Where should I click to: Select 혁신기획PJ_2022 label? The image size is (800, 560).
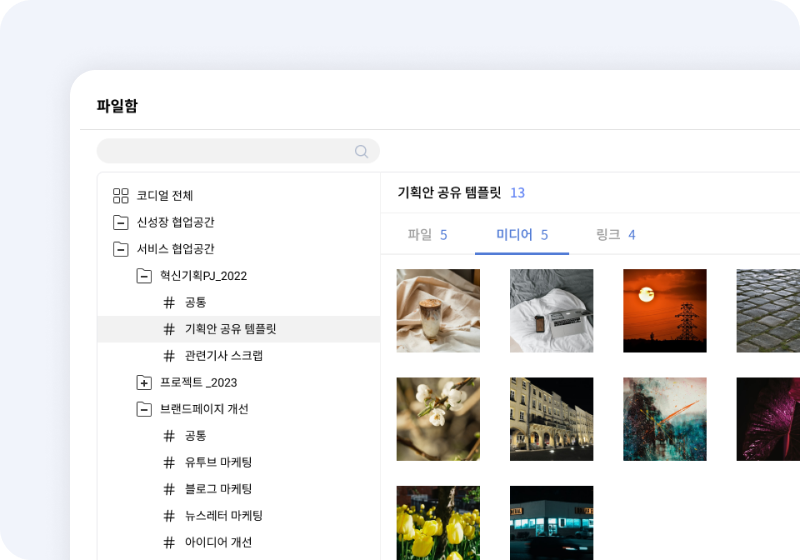point(204,276)
